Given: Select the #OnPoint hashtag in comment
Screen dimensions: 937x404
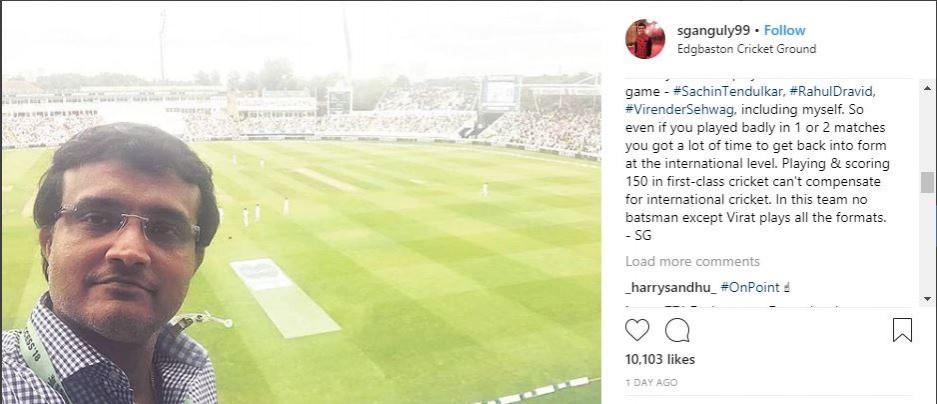Looking at the screenshot, I should coord(750,287).
